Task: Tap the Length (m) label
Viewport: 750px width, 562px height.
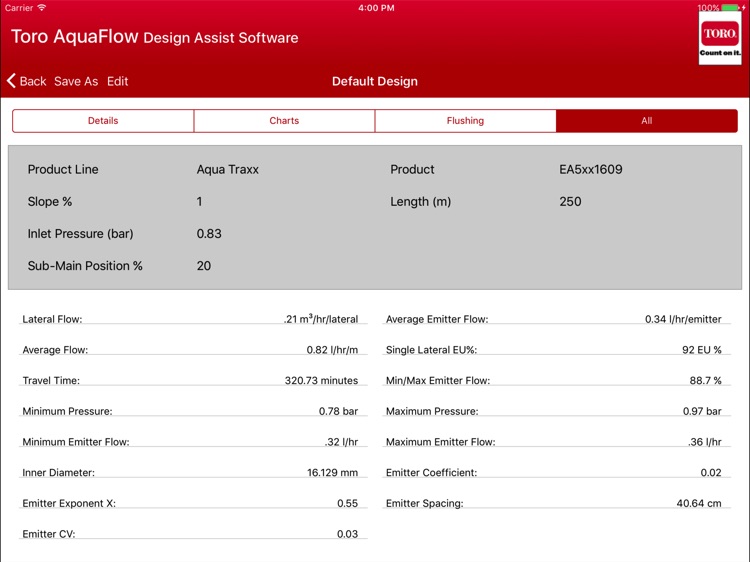Action: (420, 201)
